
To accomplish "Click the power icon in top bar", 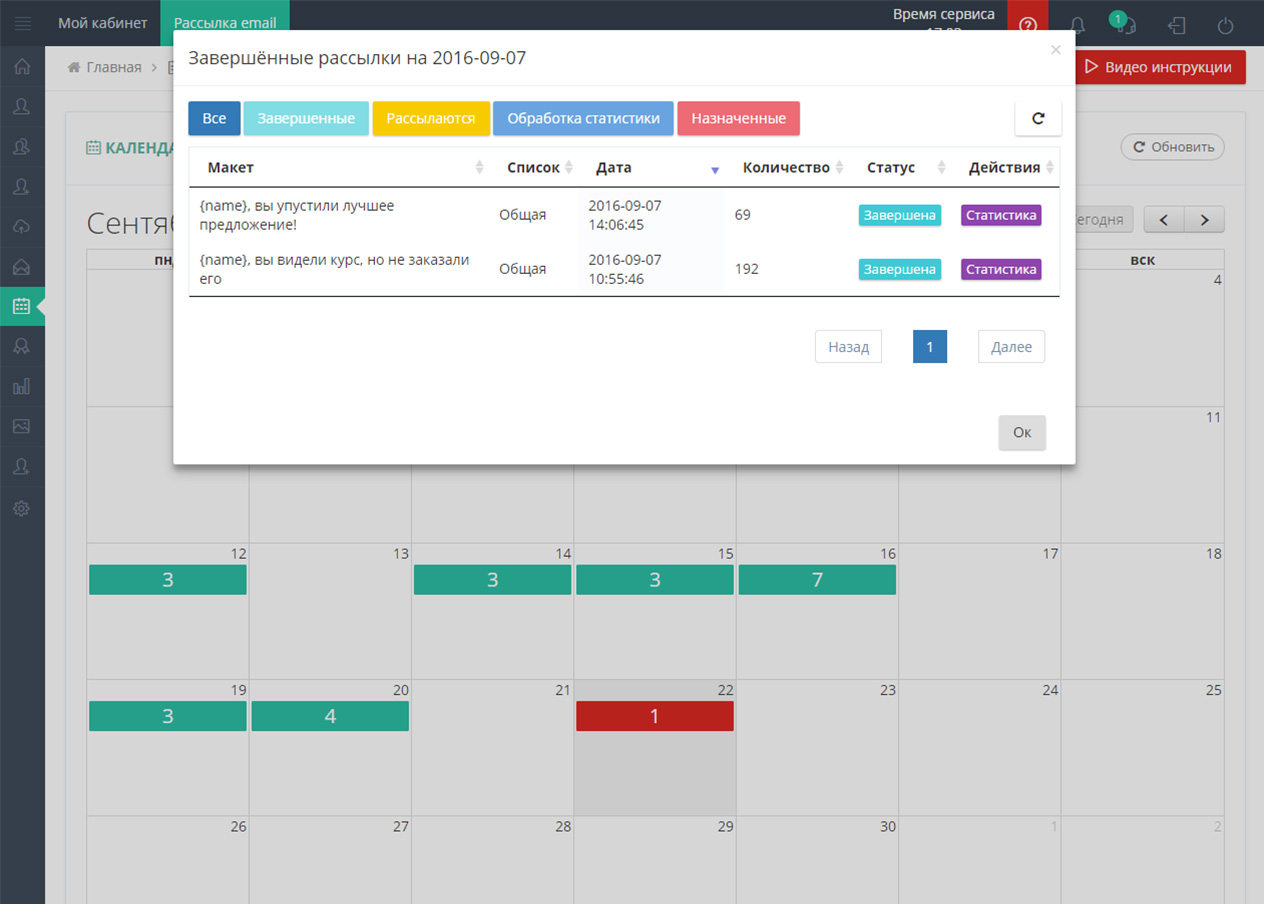I will pyautogui.click(x=1225, y=26).
